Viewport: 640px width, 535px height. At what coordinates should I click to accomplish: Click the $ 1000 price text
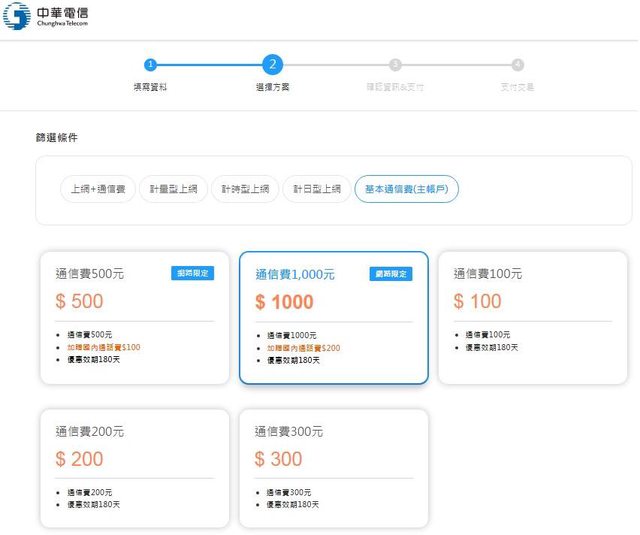click(284, 302)
